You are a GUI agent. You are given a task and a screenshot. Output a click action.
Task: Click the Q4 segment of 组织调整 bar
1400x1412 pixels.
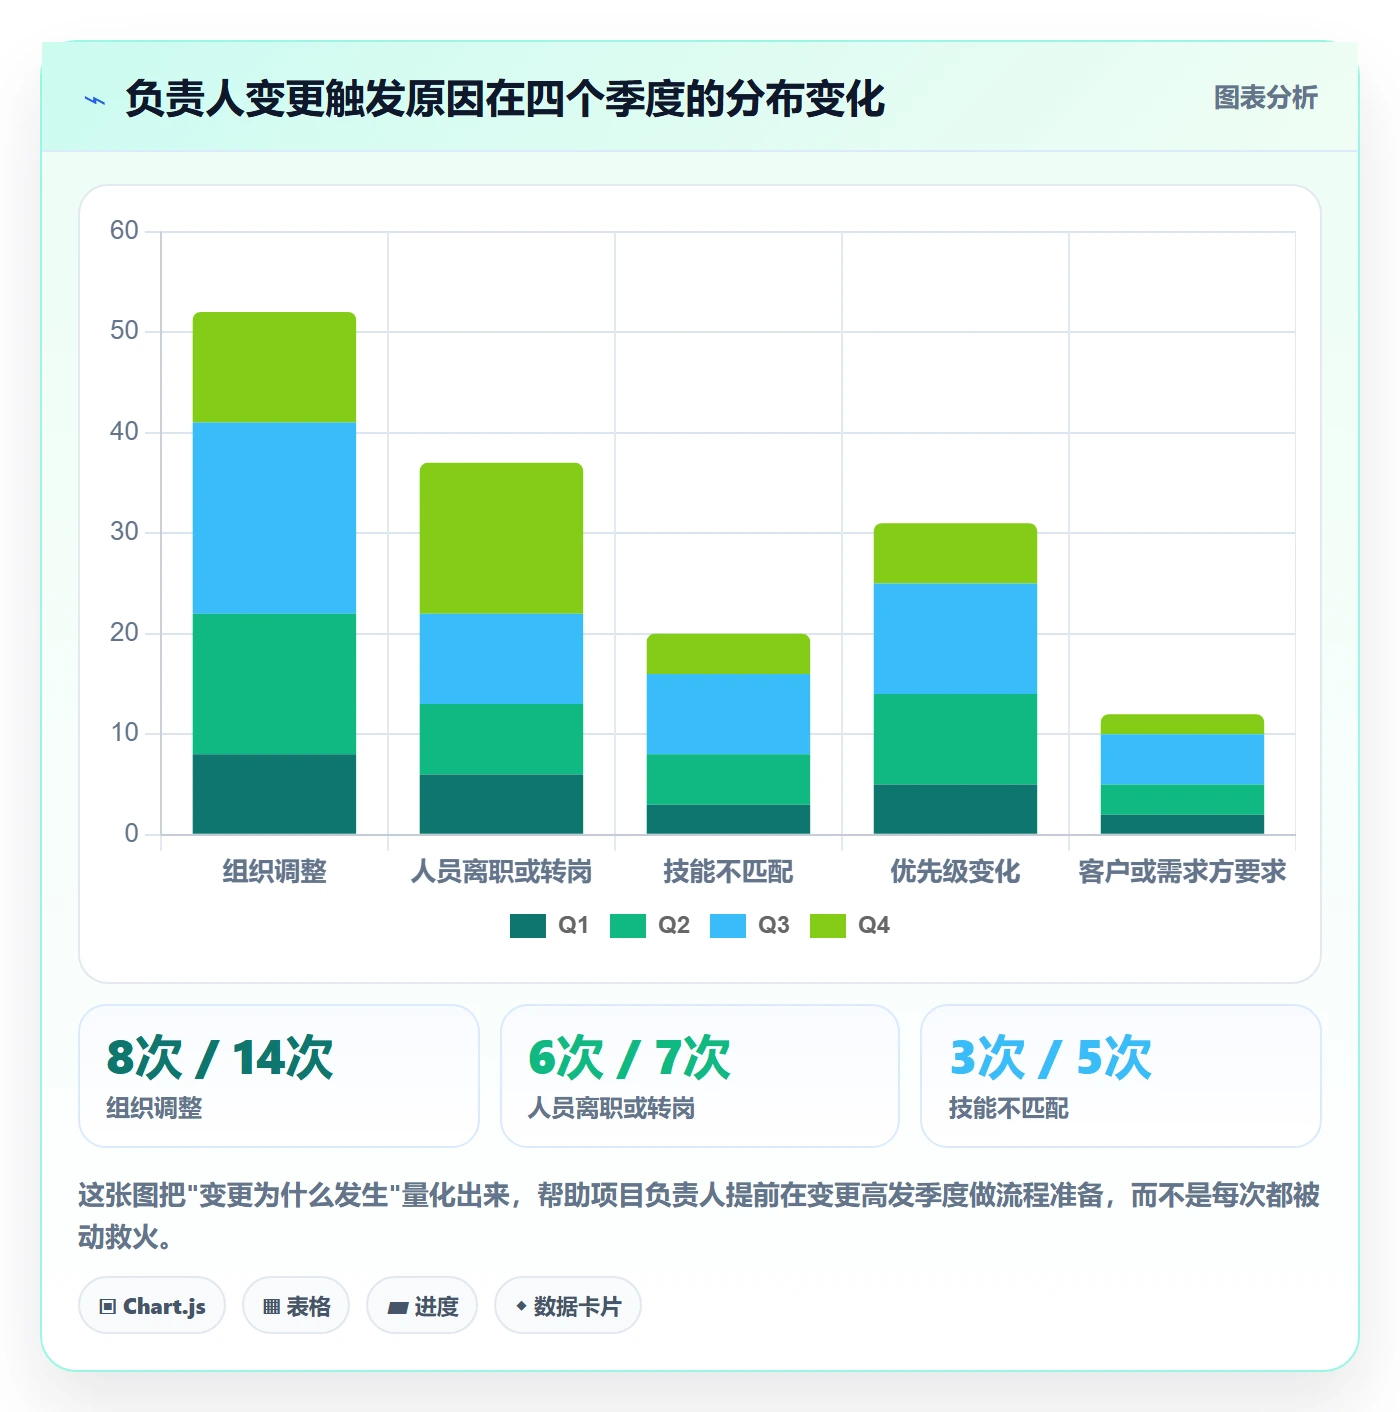[274, 367]
